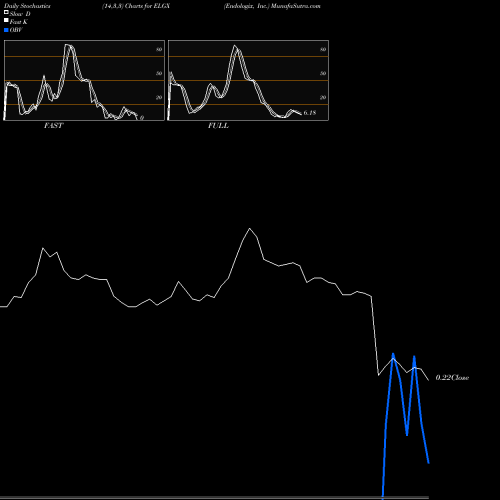Click the white Fast K legend swatch
500x500 pixels.
pyautogui.click(x=6, y=20)
